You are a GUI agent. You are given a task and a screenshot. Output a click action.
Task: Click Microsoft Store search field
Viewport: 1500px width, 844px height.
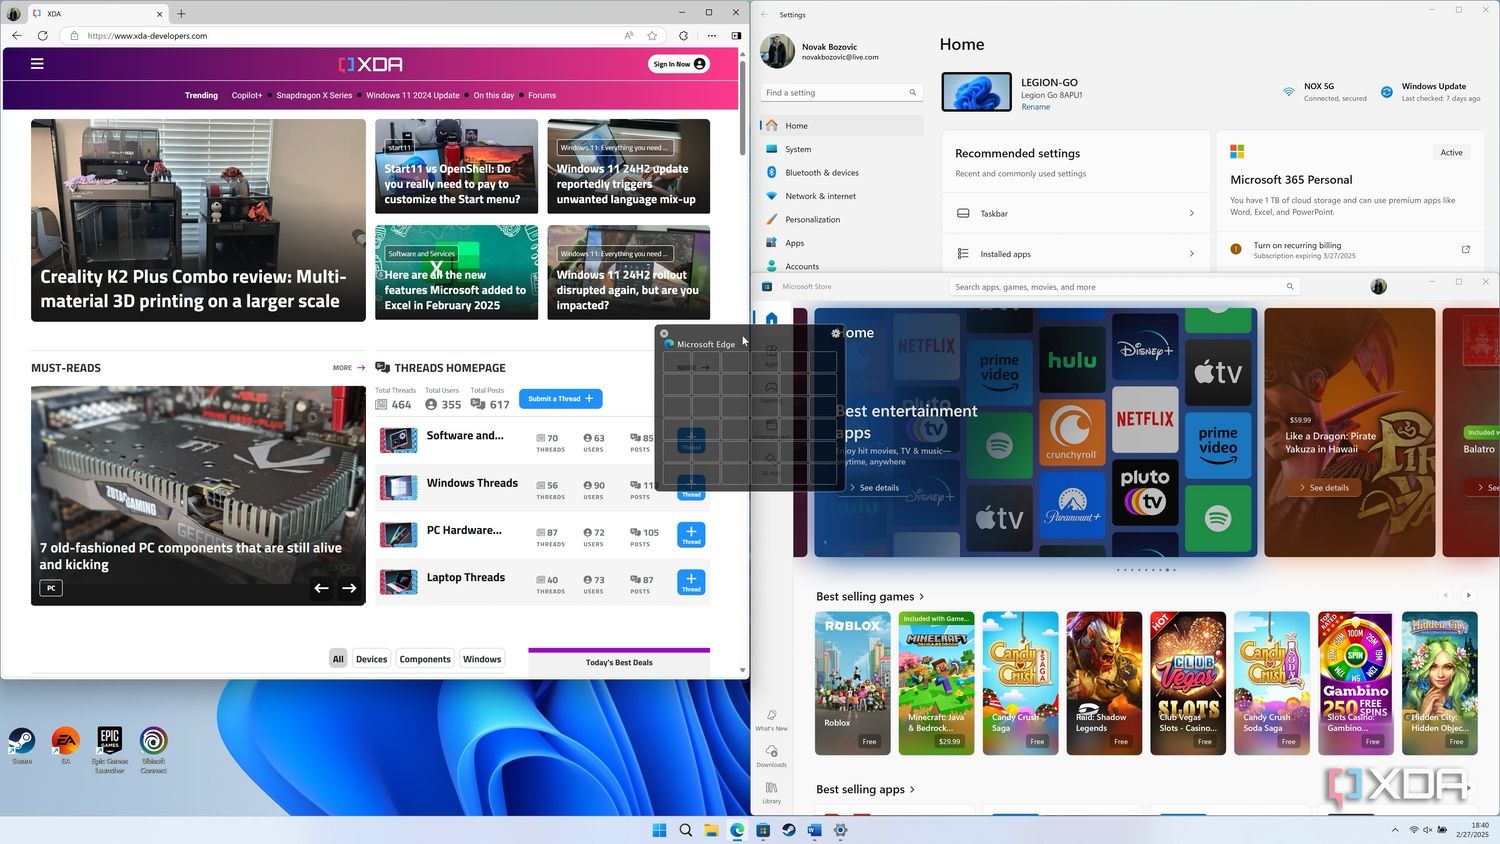(x=1124, y=287)
